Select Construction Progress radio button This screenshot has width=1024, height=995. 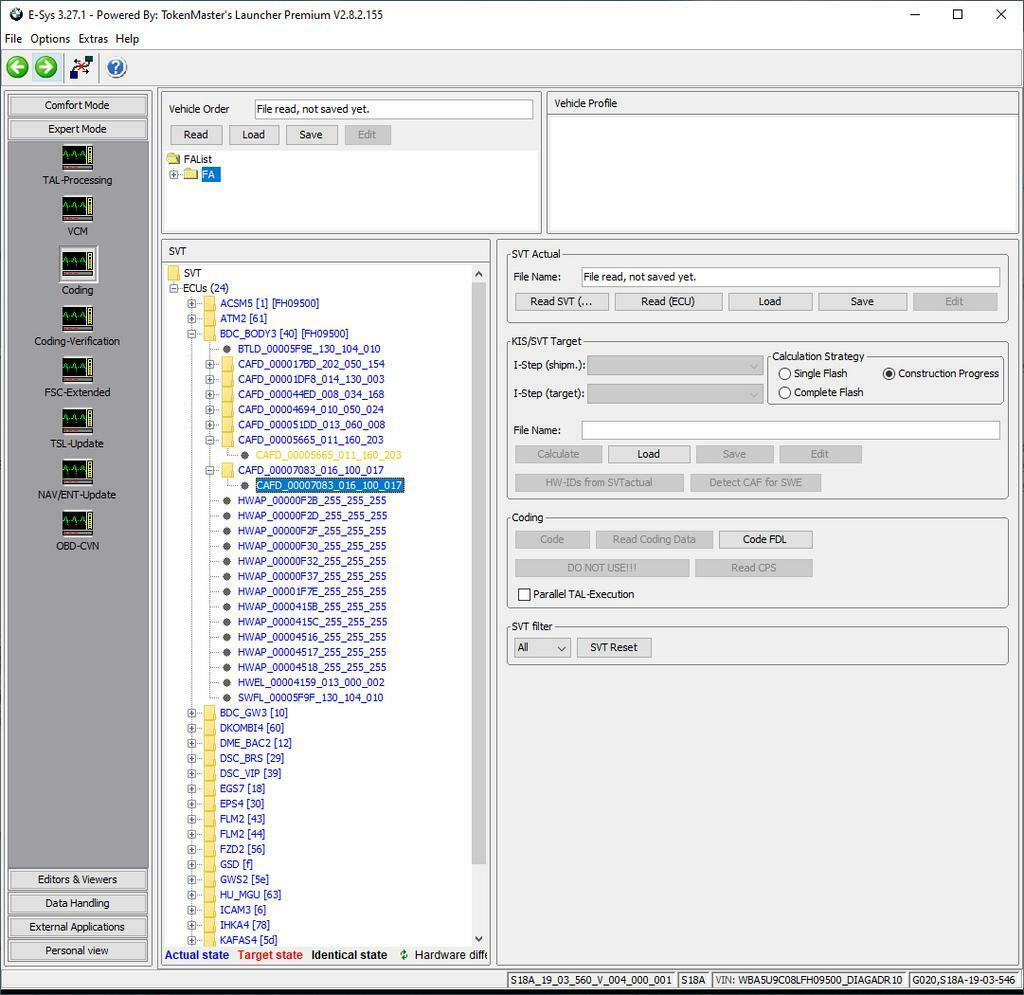coord(889,374)
